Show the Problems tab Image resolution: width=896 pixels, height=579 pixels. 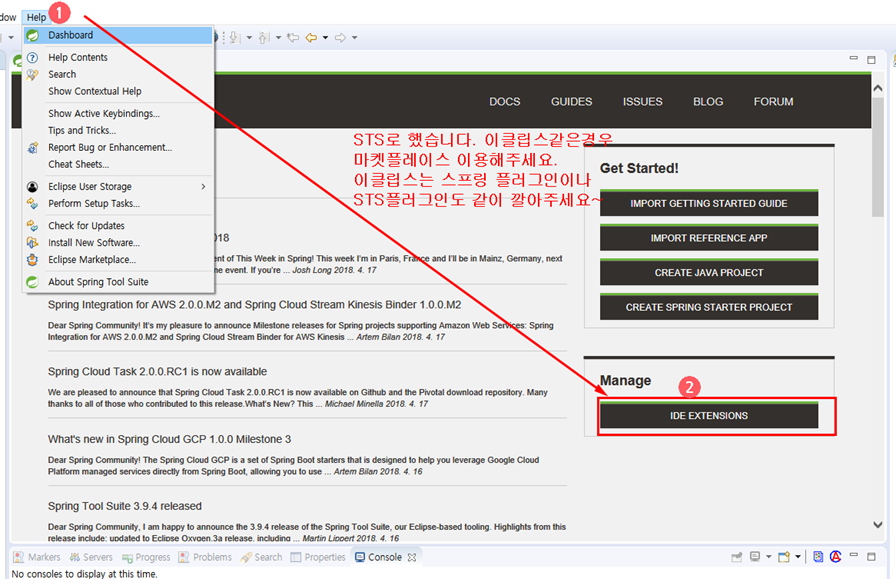click(x=205, y=557)
